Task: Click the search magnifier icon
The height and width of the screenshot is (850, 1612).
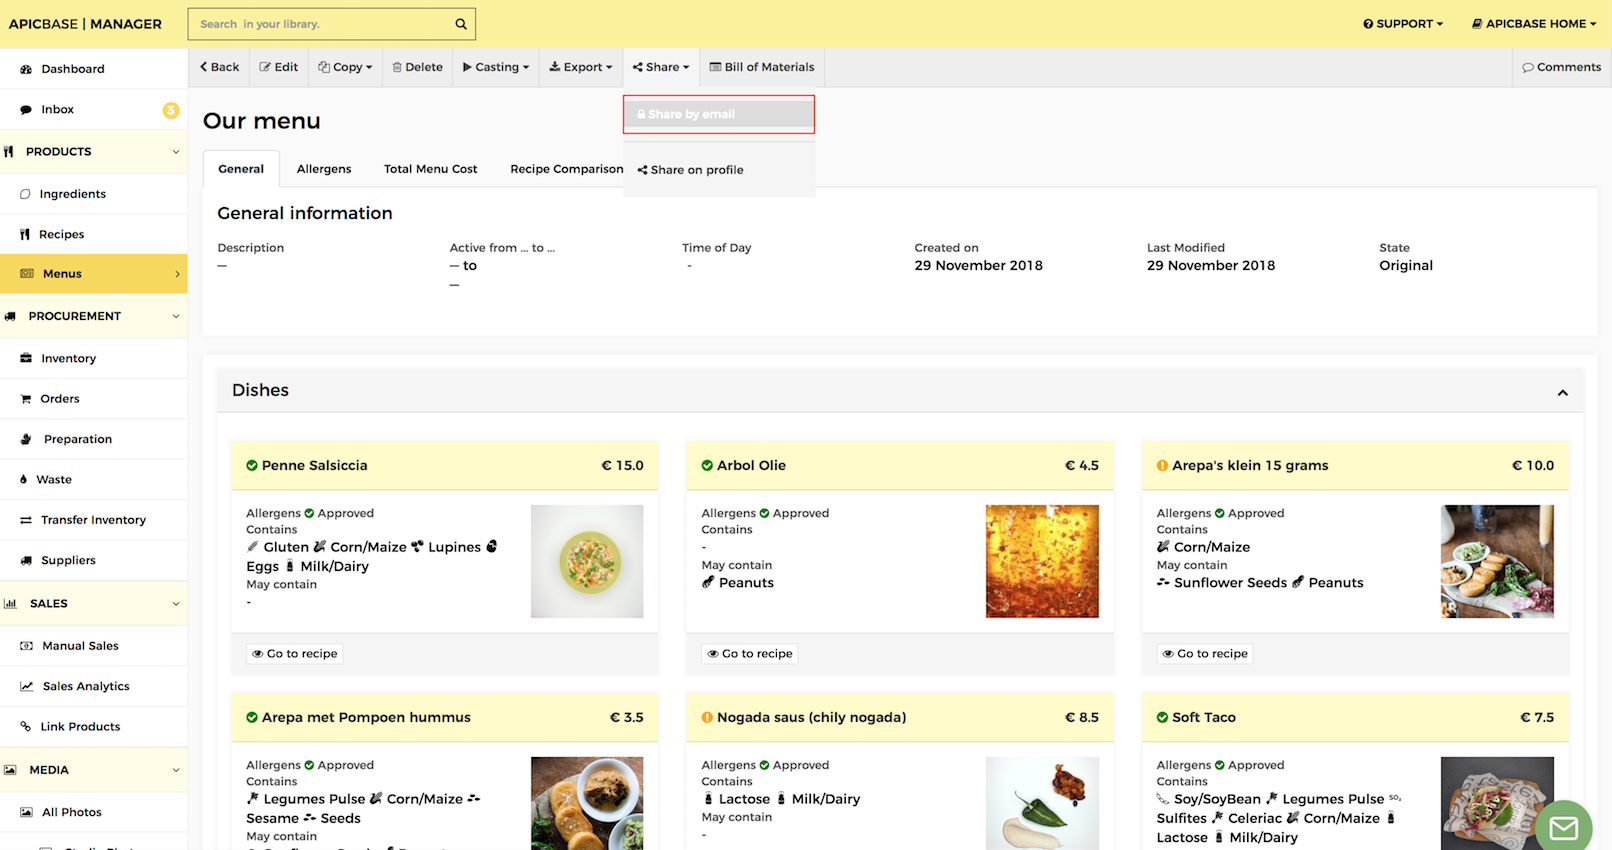Action: click(461, 24)
